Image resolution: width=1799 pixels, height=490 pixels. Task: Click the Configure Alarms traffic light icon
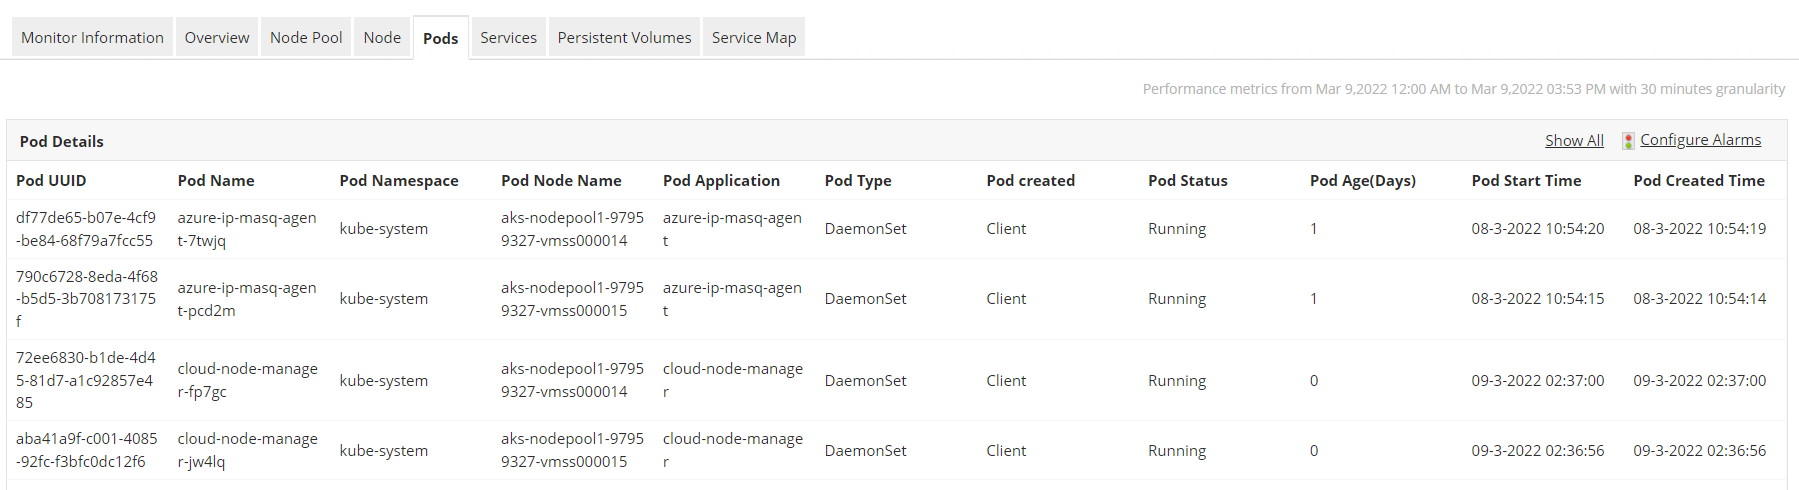(x=1628, y=141)
